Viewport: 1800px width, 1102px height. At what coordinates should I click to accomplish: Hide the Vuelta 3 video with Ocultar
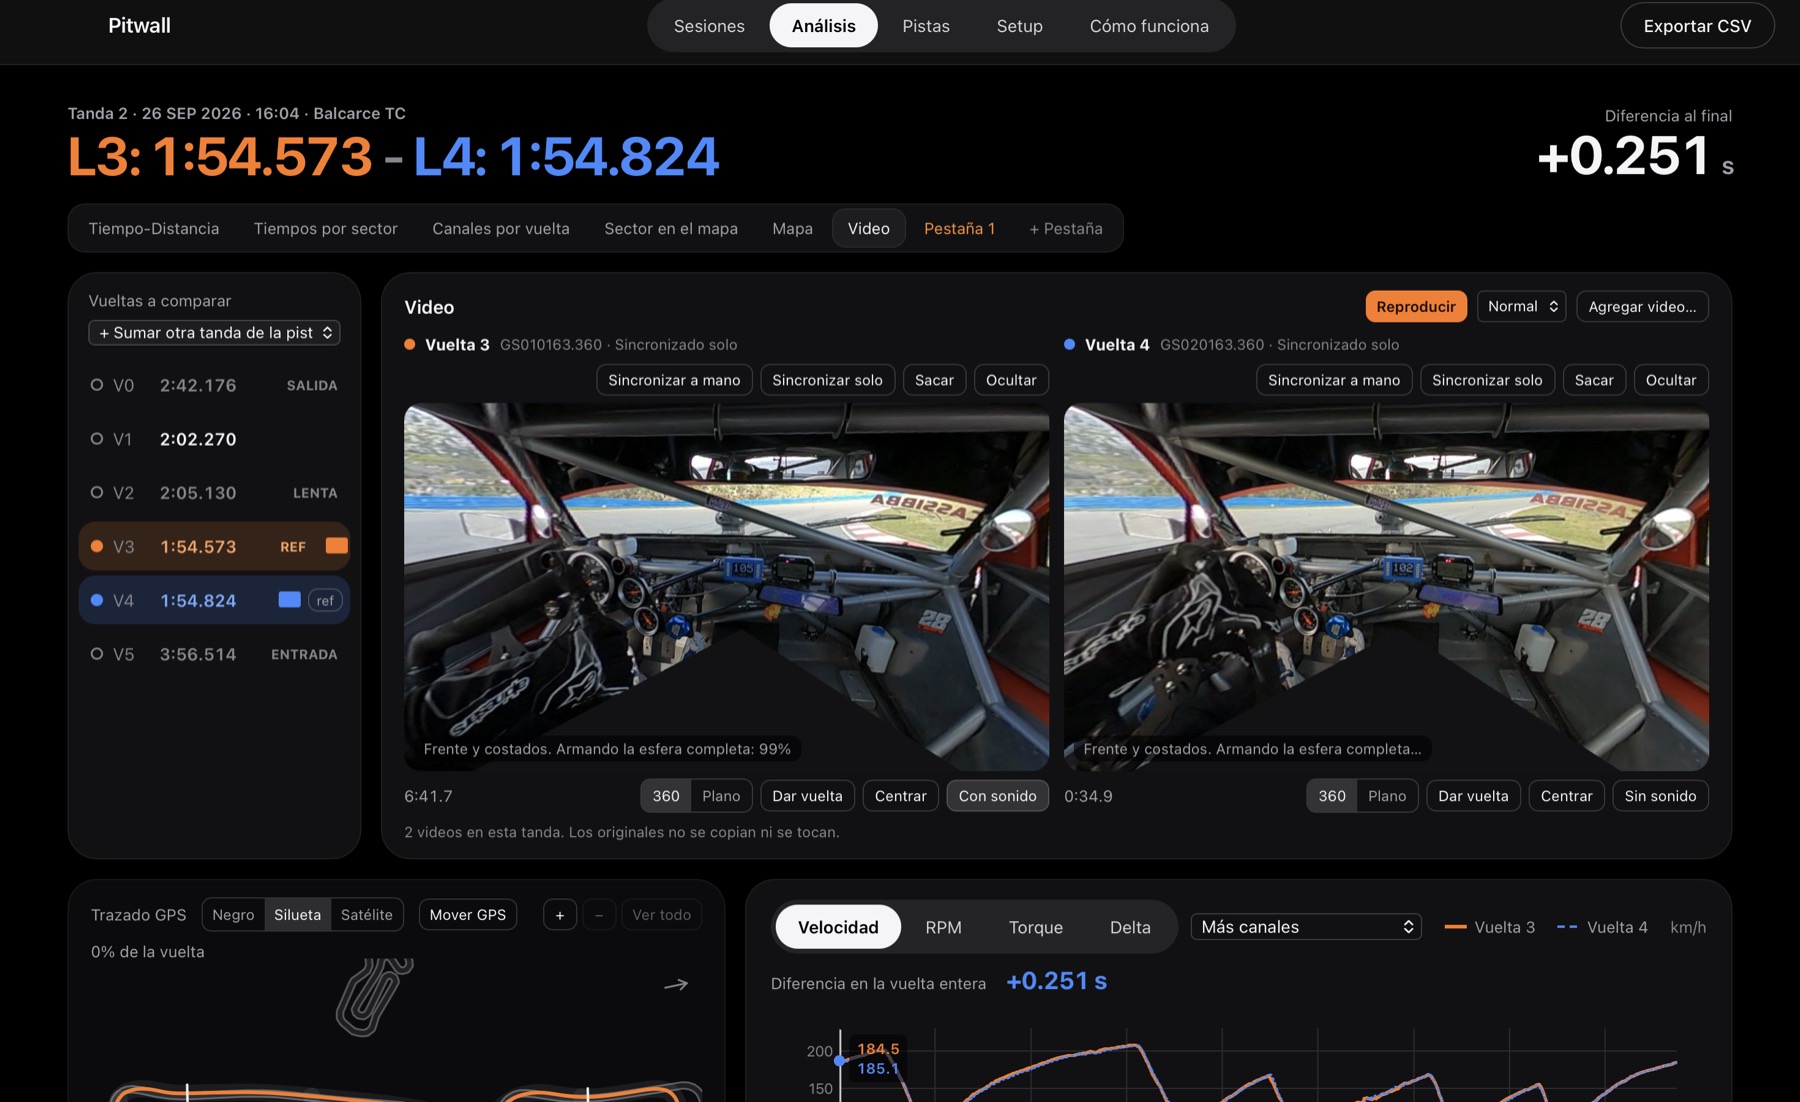pos(1011,380)
